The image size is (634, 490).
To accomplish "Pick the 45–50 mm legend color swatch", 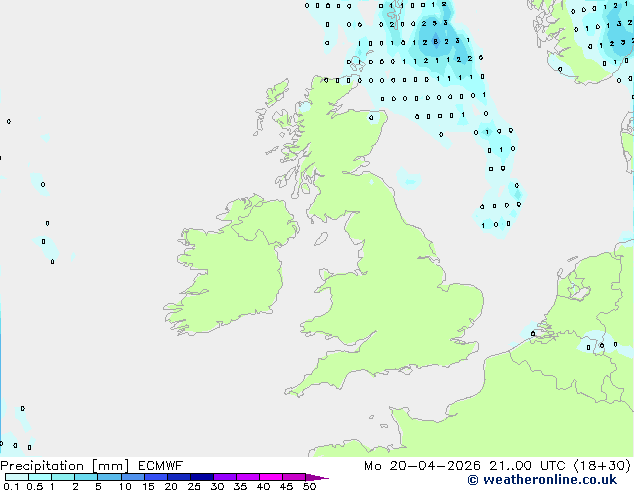I will pyautogui.click(x=294, y=477).
